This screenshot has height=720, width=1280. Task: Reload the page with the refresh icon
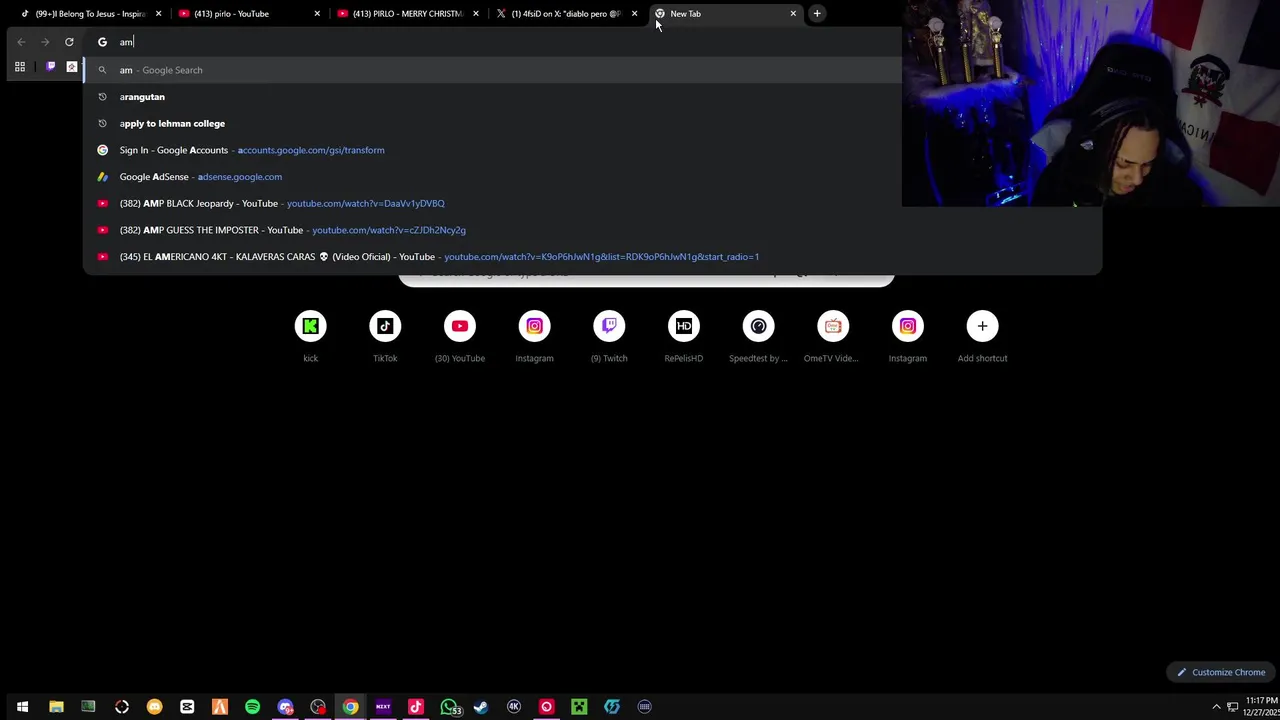(69, 42)
